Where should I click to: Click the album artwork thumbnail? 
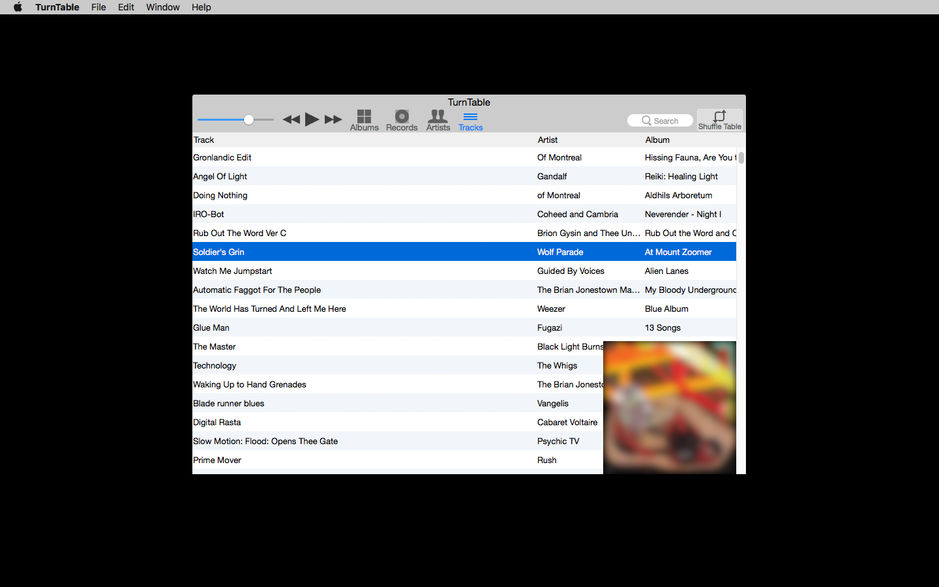coord(669,406)
